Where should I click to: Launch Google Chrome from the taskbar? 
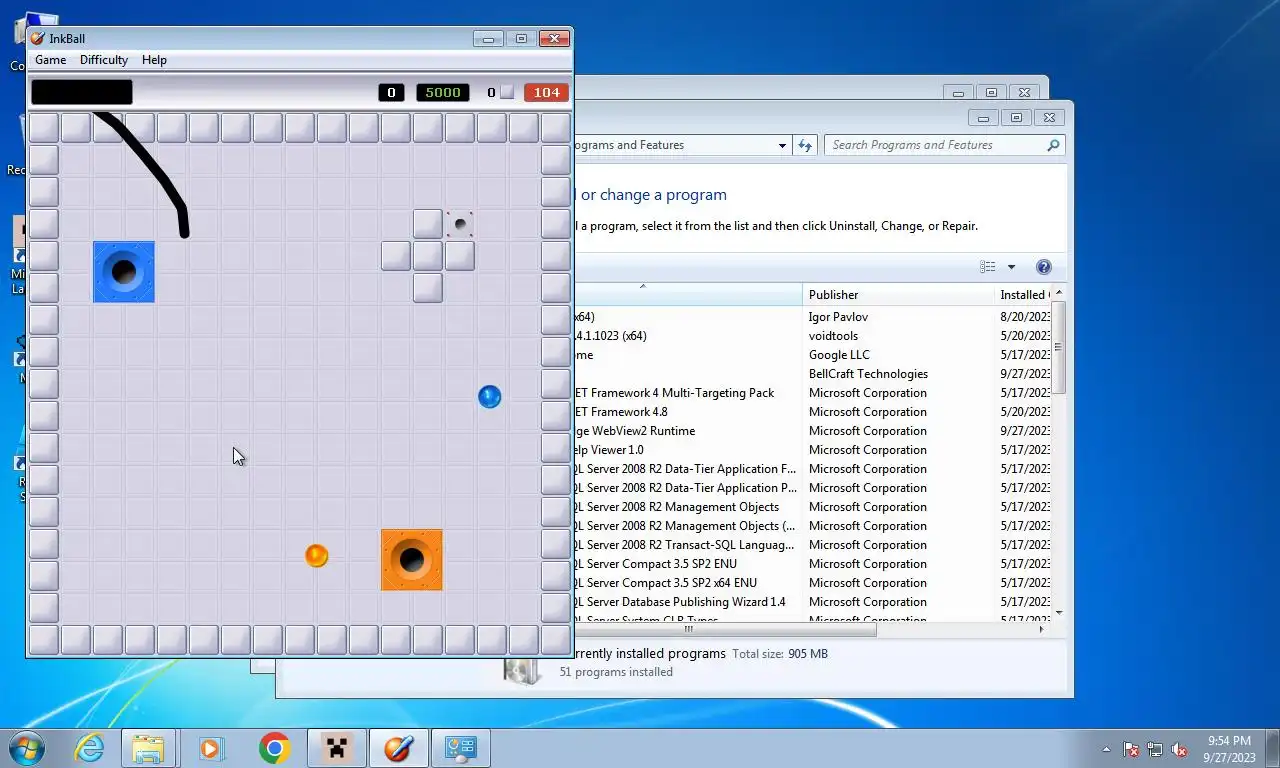[274, 748]
